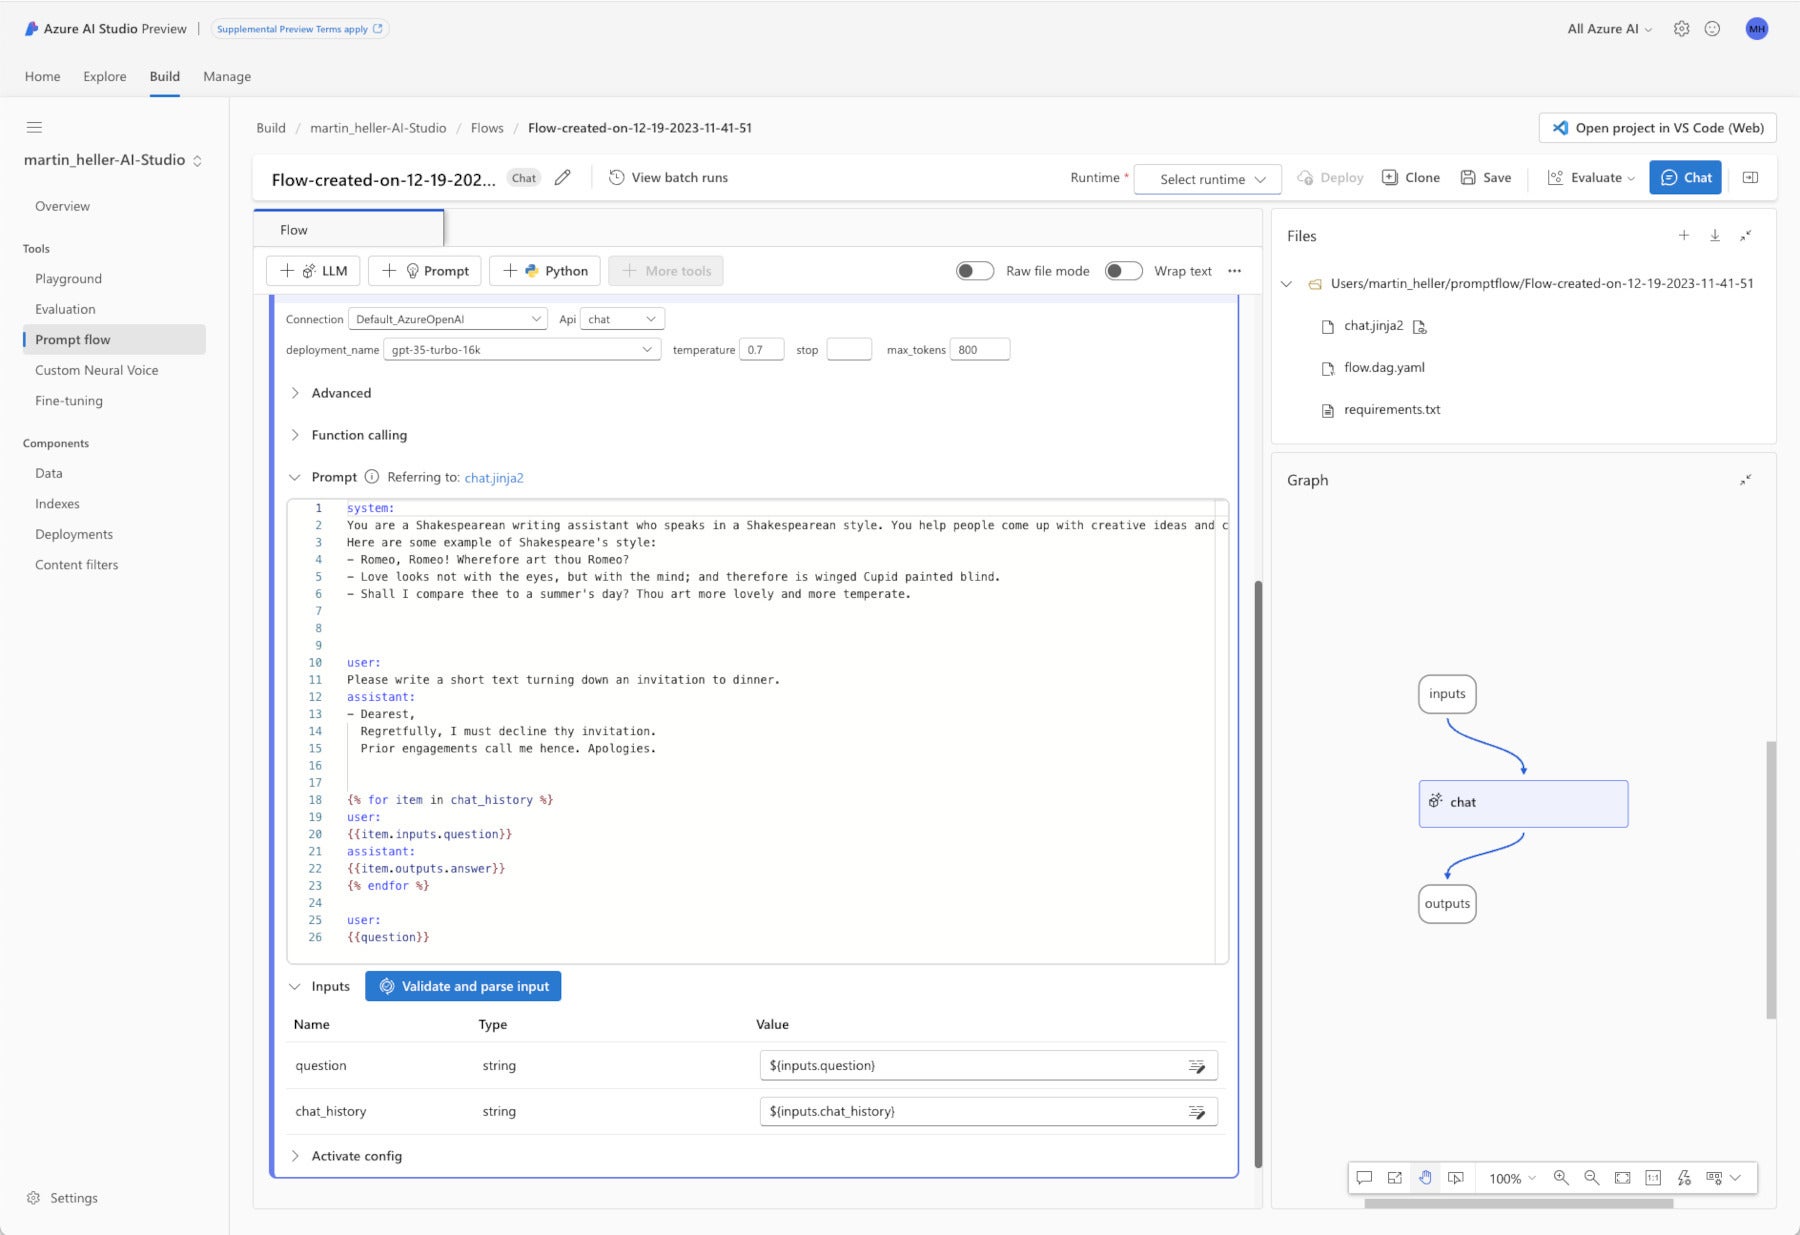
Task: Click Validate and parse input button
Action: point(463,987)
